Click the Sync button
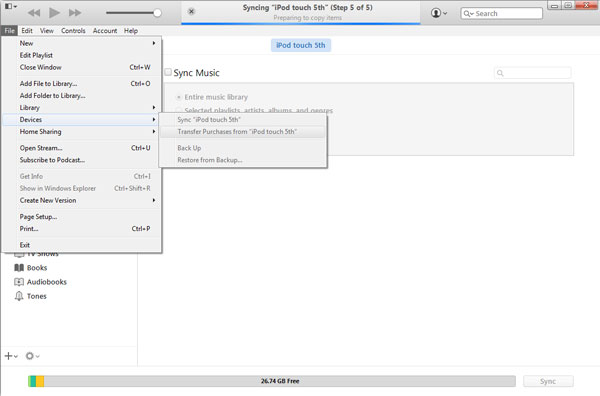Screen dimensions: 600x396 [x=548, y=381]
